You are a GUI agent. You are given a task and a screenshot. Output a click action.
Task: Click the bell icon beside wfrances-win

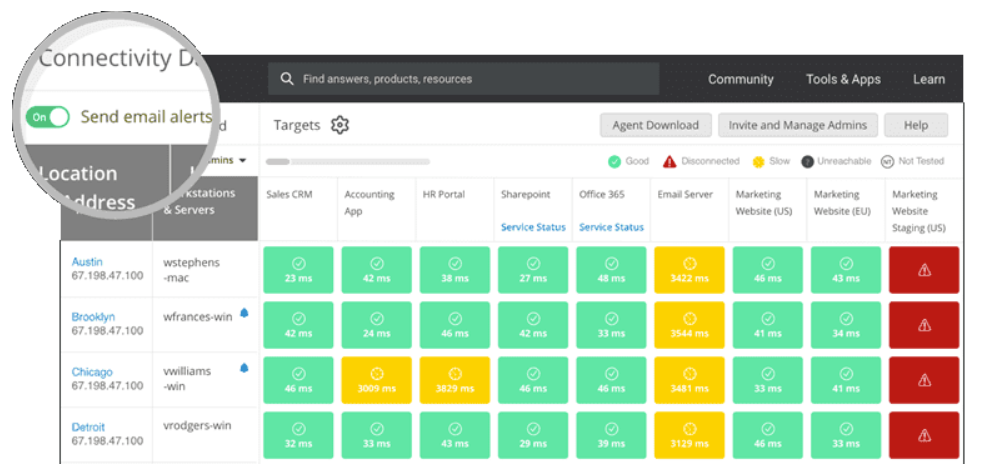click(244, 313)
